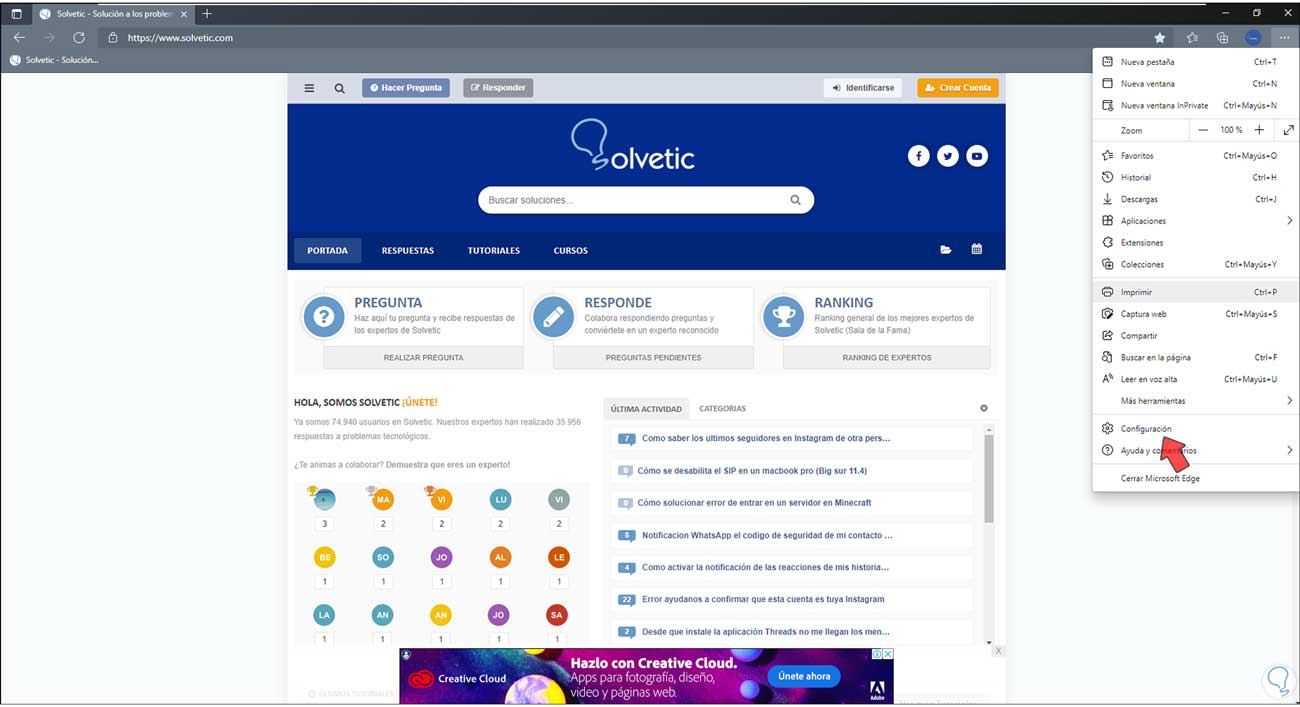Click the LU user avatar
The width and height of the screenshot is (1300, 707).
tap(501, 500)
